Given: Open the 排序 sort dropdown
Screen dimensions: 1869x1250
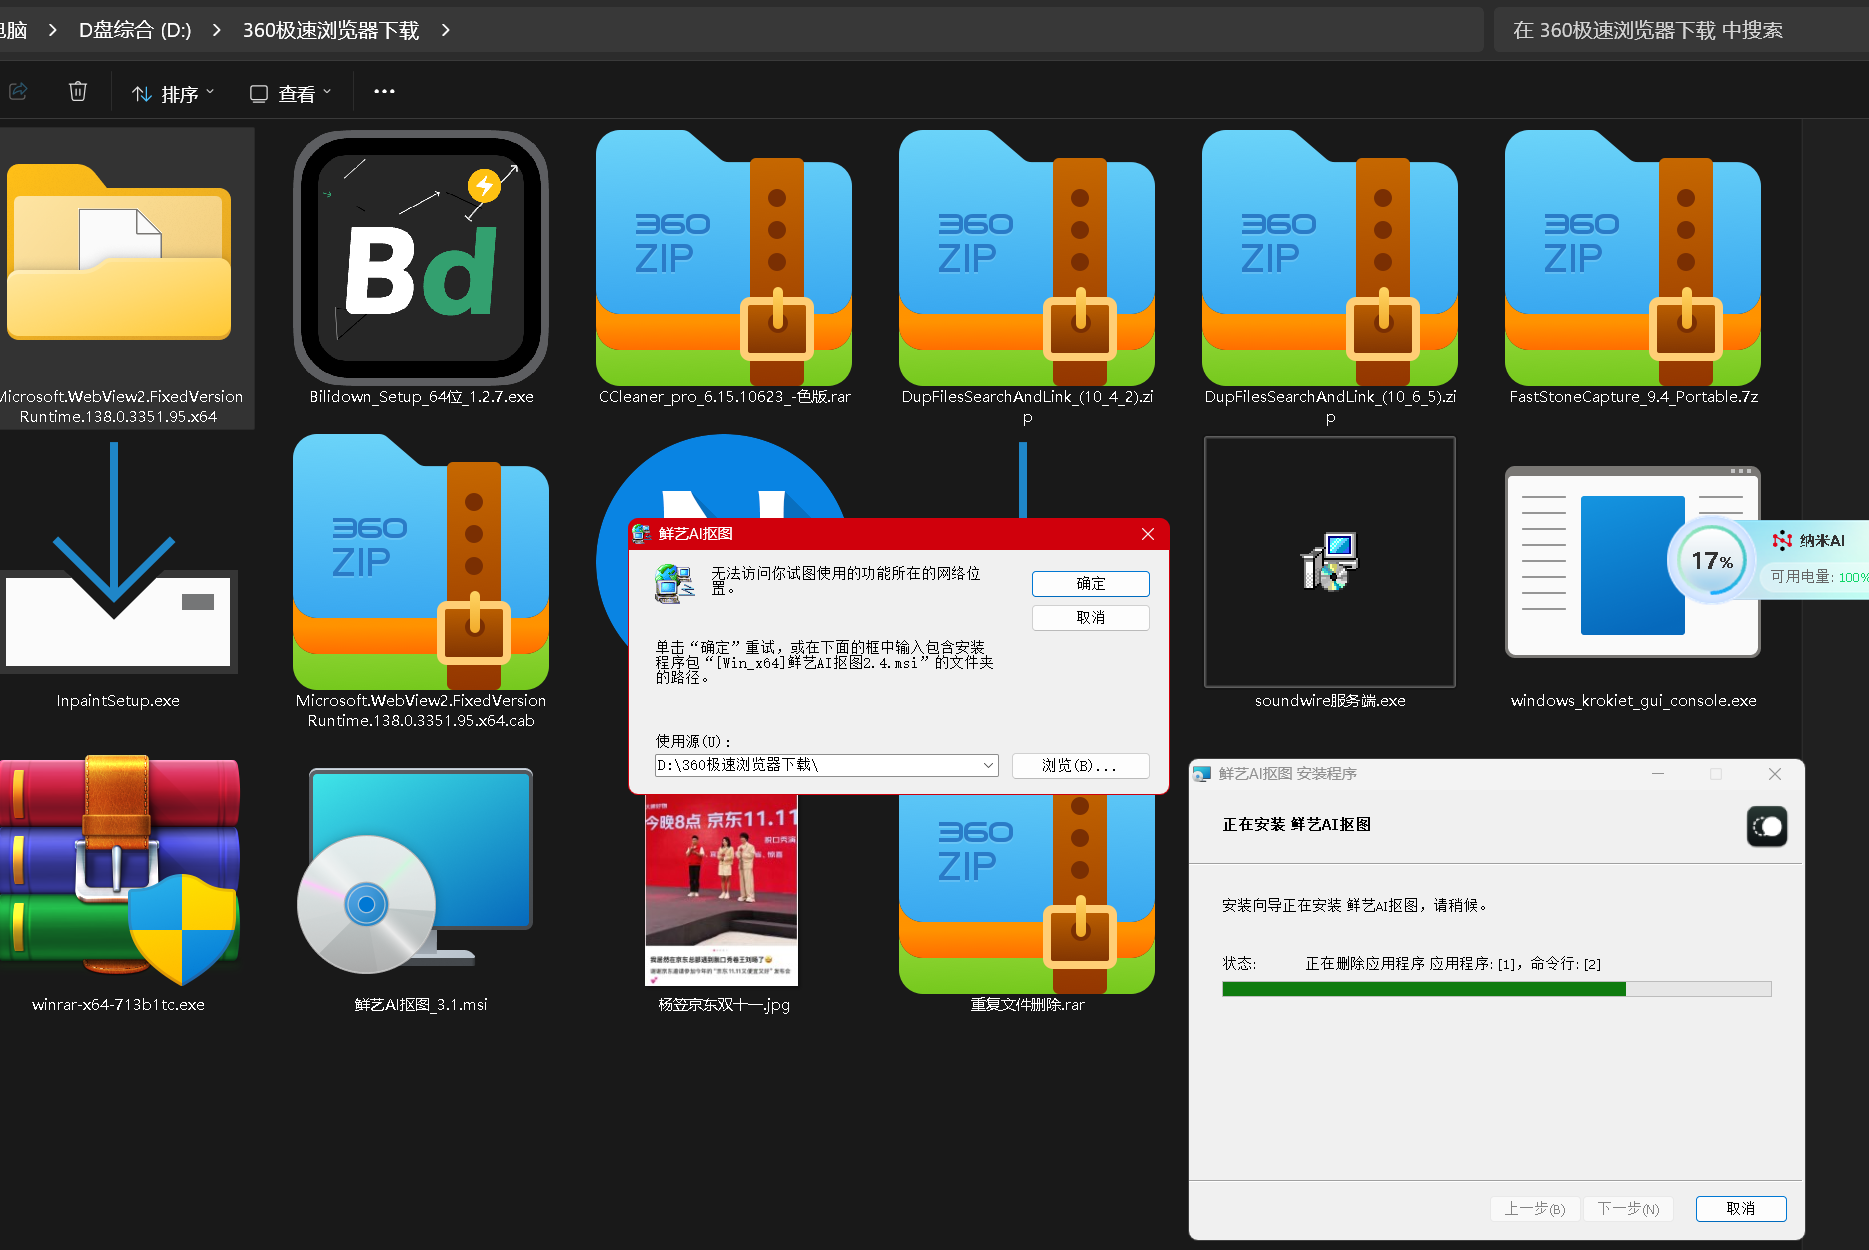Looking at the screenshot, I should (173, 93).
